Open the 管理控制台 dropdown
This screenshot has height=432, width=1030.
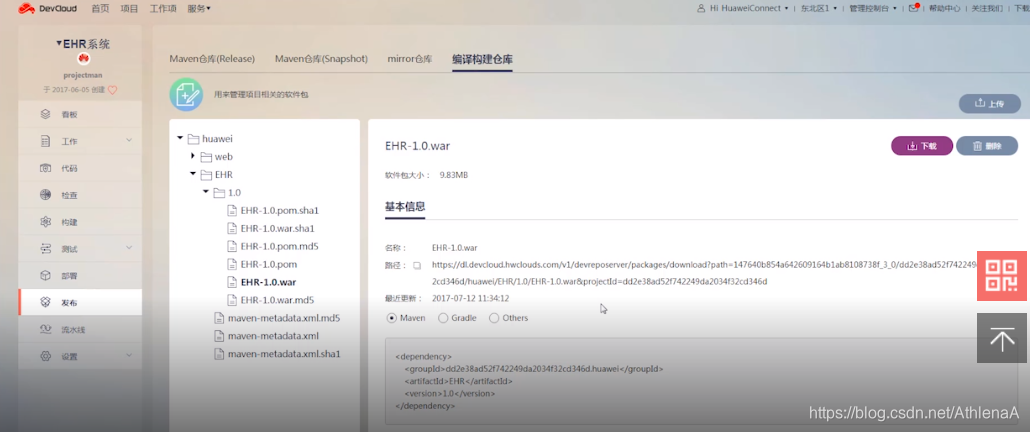(x=872, y=9)
